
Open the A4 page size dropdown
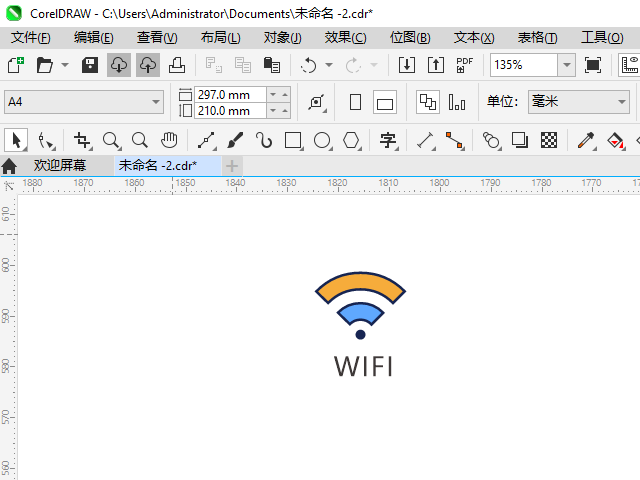pos(84,102)
